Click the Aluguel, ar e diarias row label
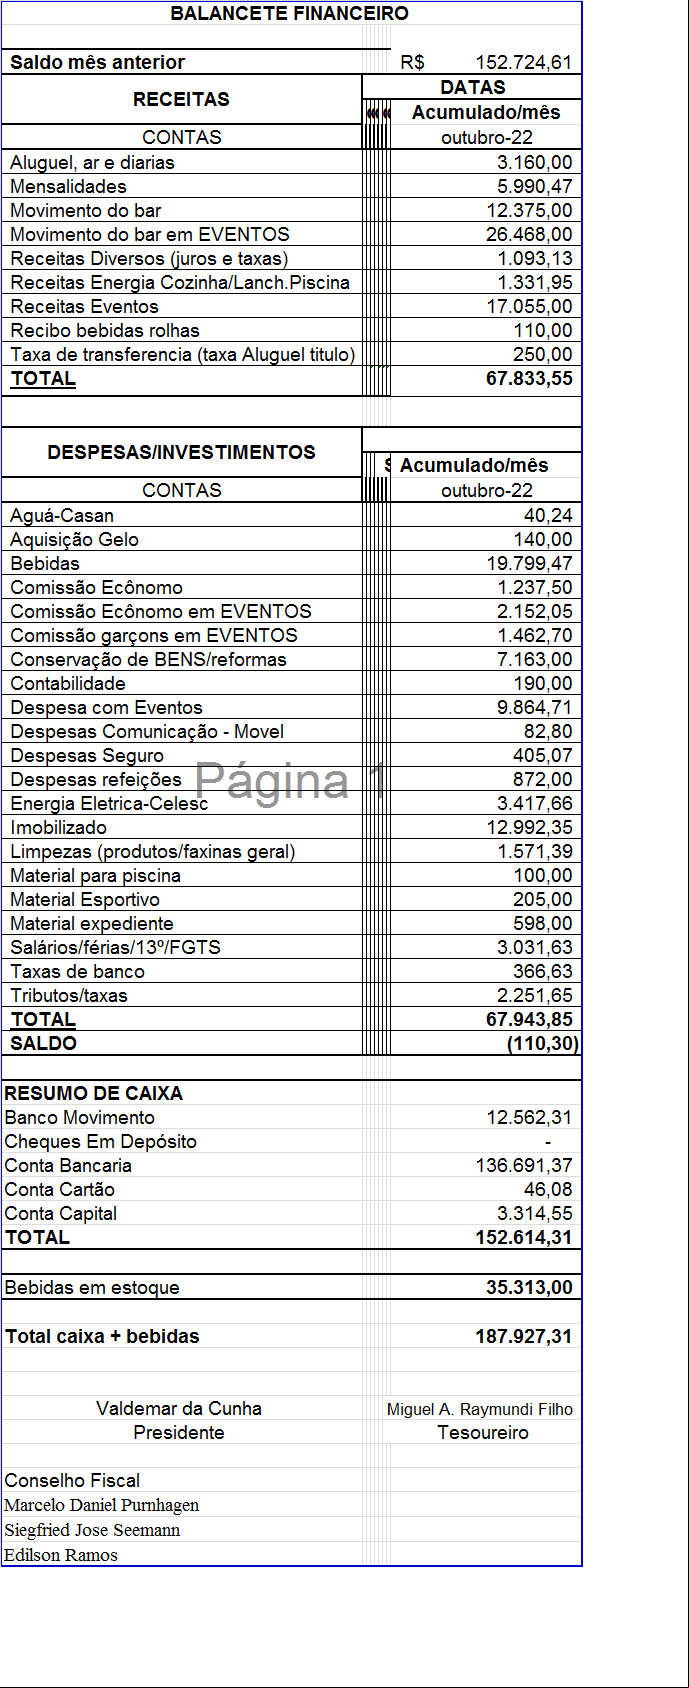 coord(92,162)
